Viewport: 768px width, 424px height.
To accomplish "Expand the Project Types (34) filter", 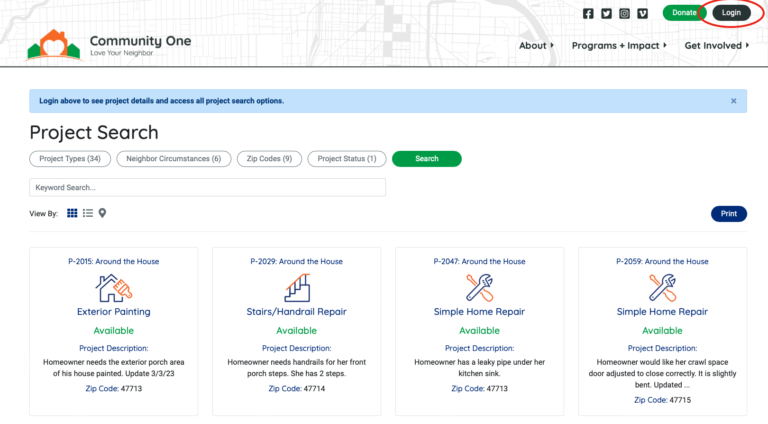I will click(x=70, y=159).
